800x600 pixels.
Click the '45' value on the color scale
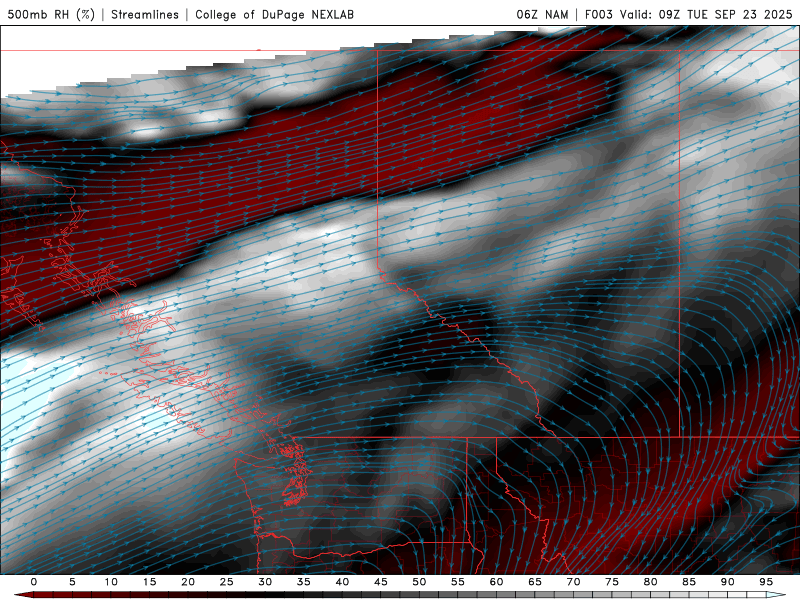click(x=380, y=582)
